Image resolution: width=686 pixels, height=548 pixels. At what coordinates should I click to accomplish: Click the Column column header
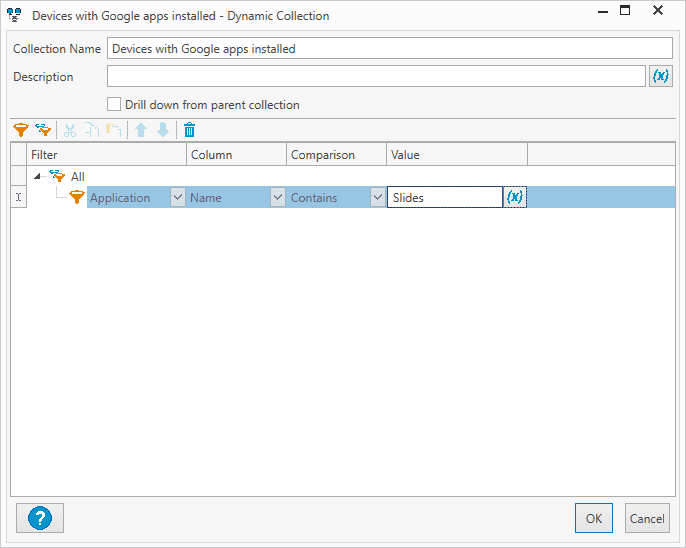[x=237, y=154]
